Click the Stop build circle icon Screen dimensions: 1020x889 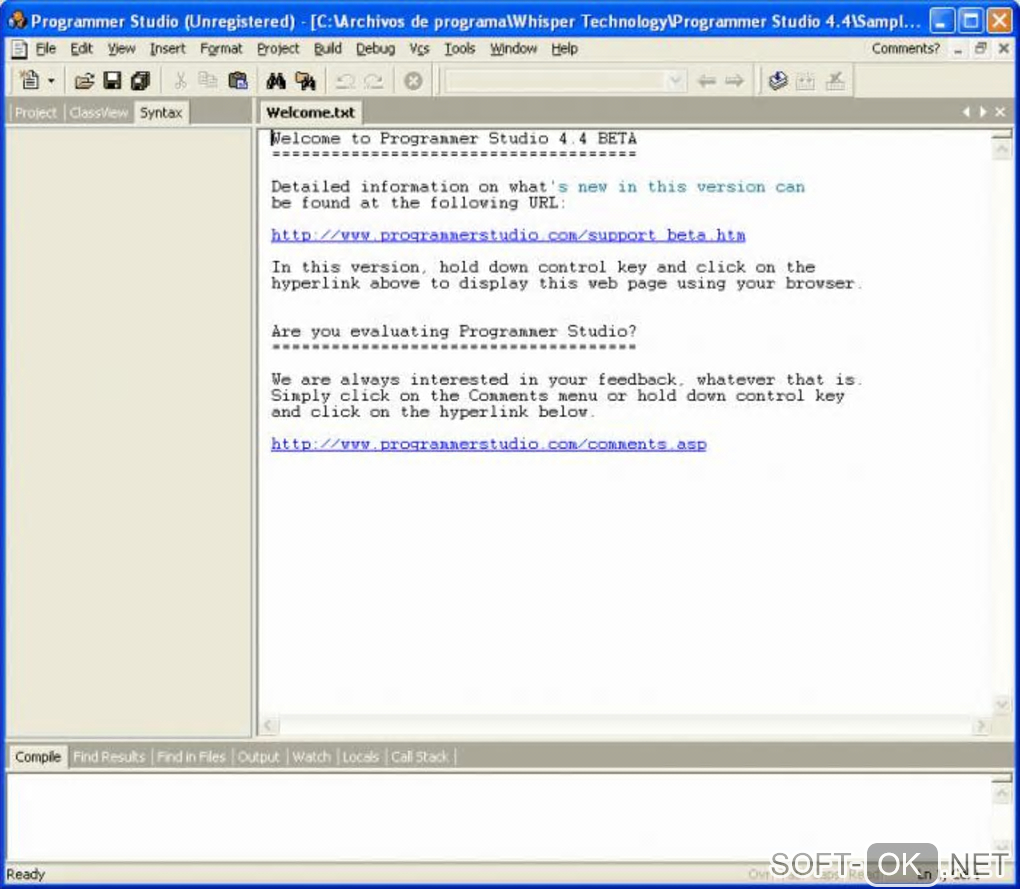click(413, 81)
